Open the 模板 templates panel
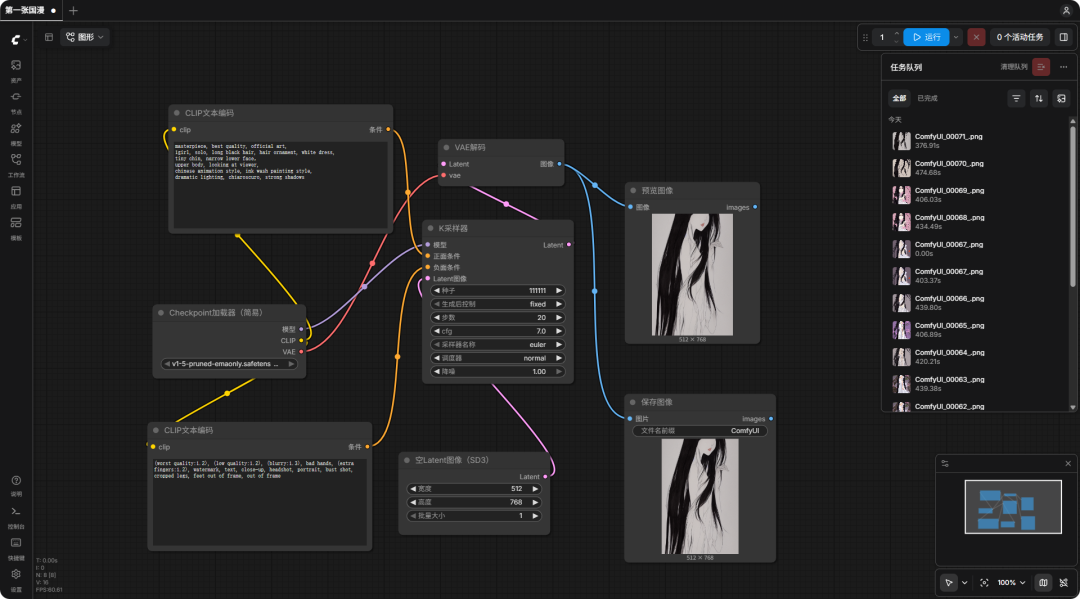1080x599 pixels. point(16,228)
